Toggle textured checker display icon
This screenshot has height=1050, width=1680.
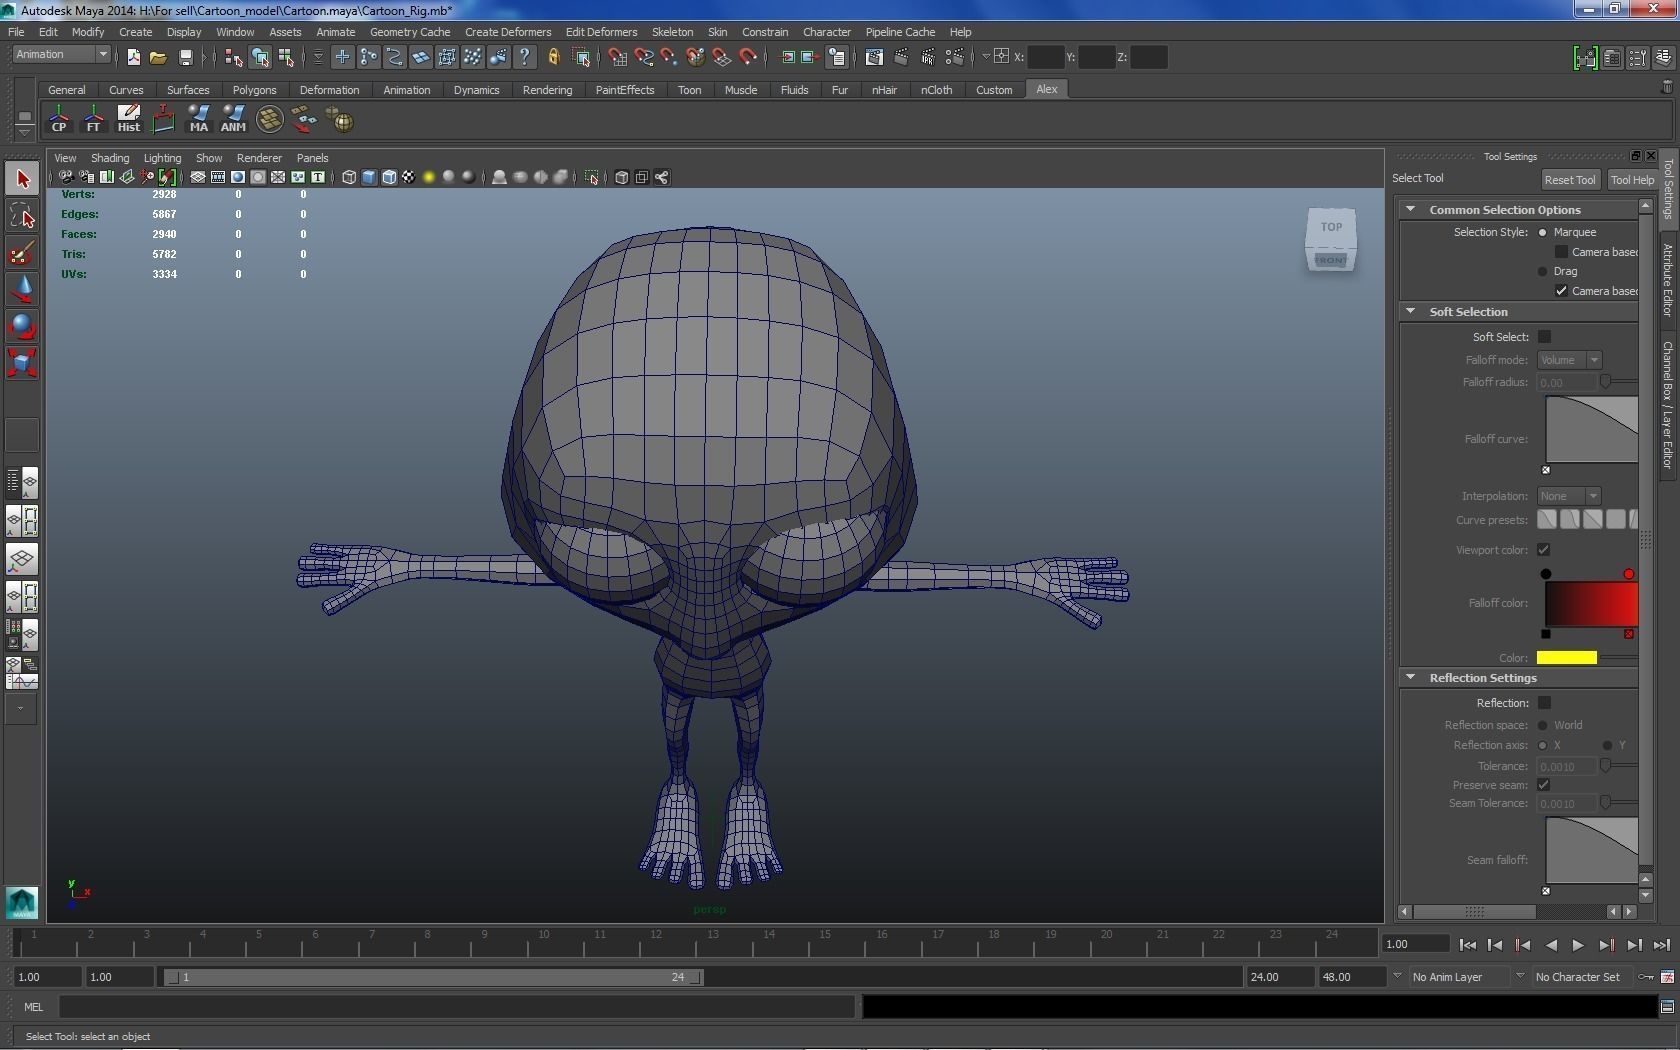408,177
